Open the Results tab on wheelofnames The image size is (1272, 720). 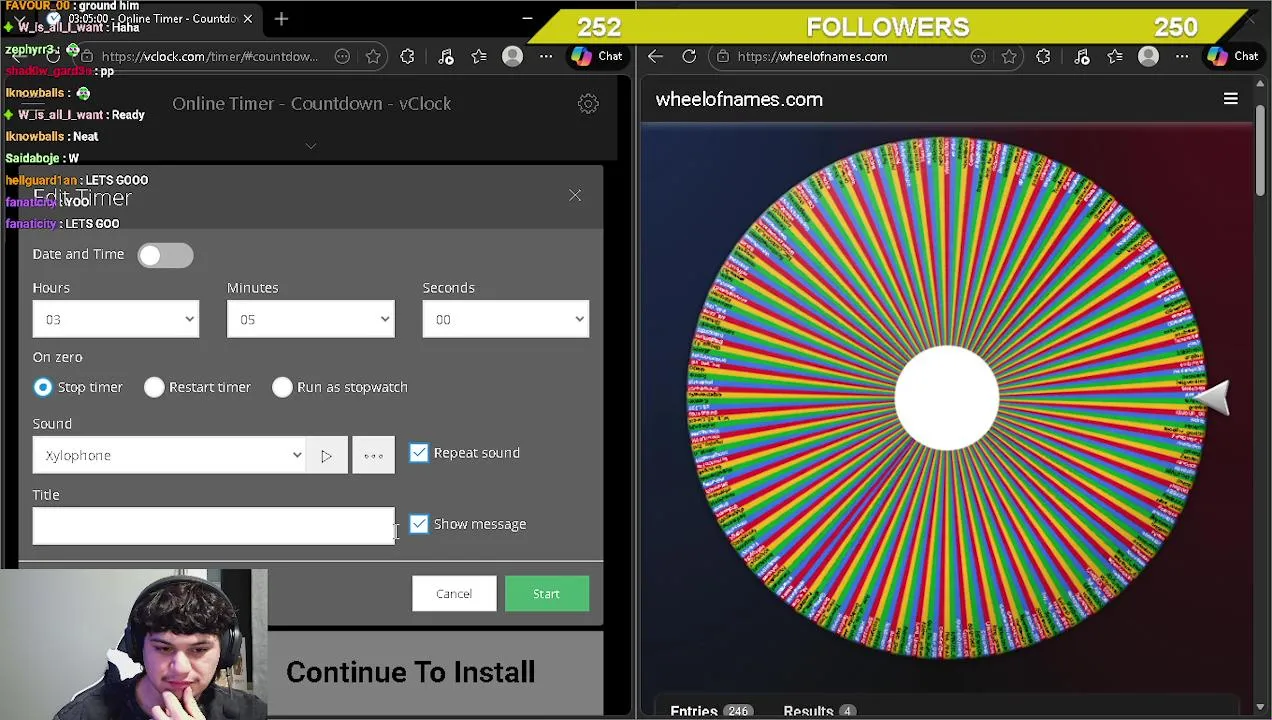click(x=820, y=711)
